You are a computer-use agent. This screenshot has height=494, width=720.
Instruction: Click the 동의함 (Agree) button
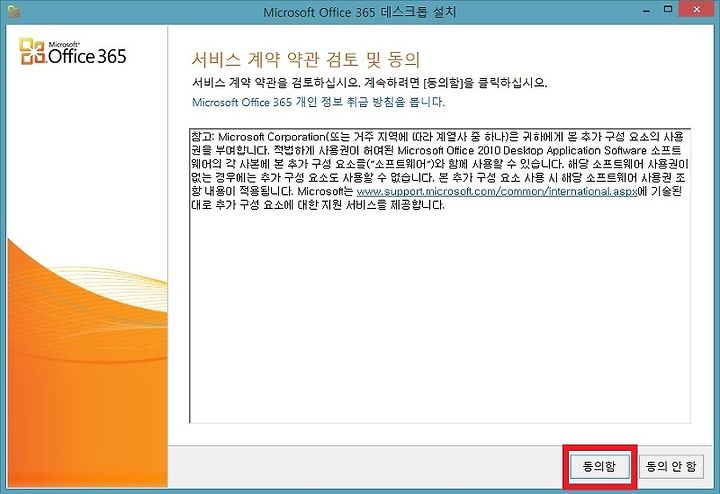pos(600,466)
